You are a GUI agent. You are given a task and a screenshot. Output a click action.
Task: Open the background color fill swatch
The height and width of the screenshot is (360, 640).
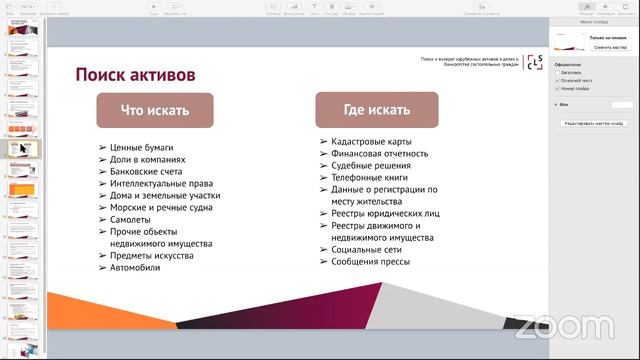tap(622, 105)
